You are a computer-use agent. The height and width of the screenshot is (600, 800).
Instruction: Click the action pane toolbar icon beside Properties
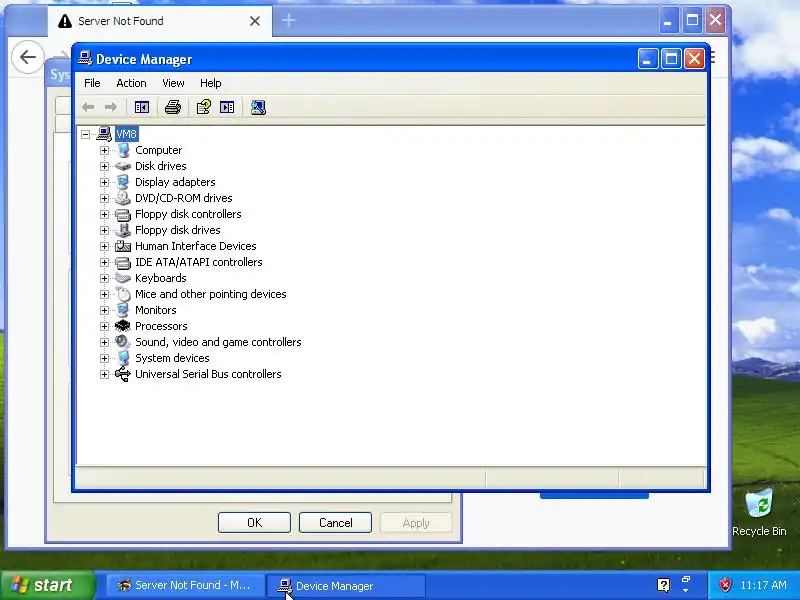tap(227, 107)
